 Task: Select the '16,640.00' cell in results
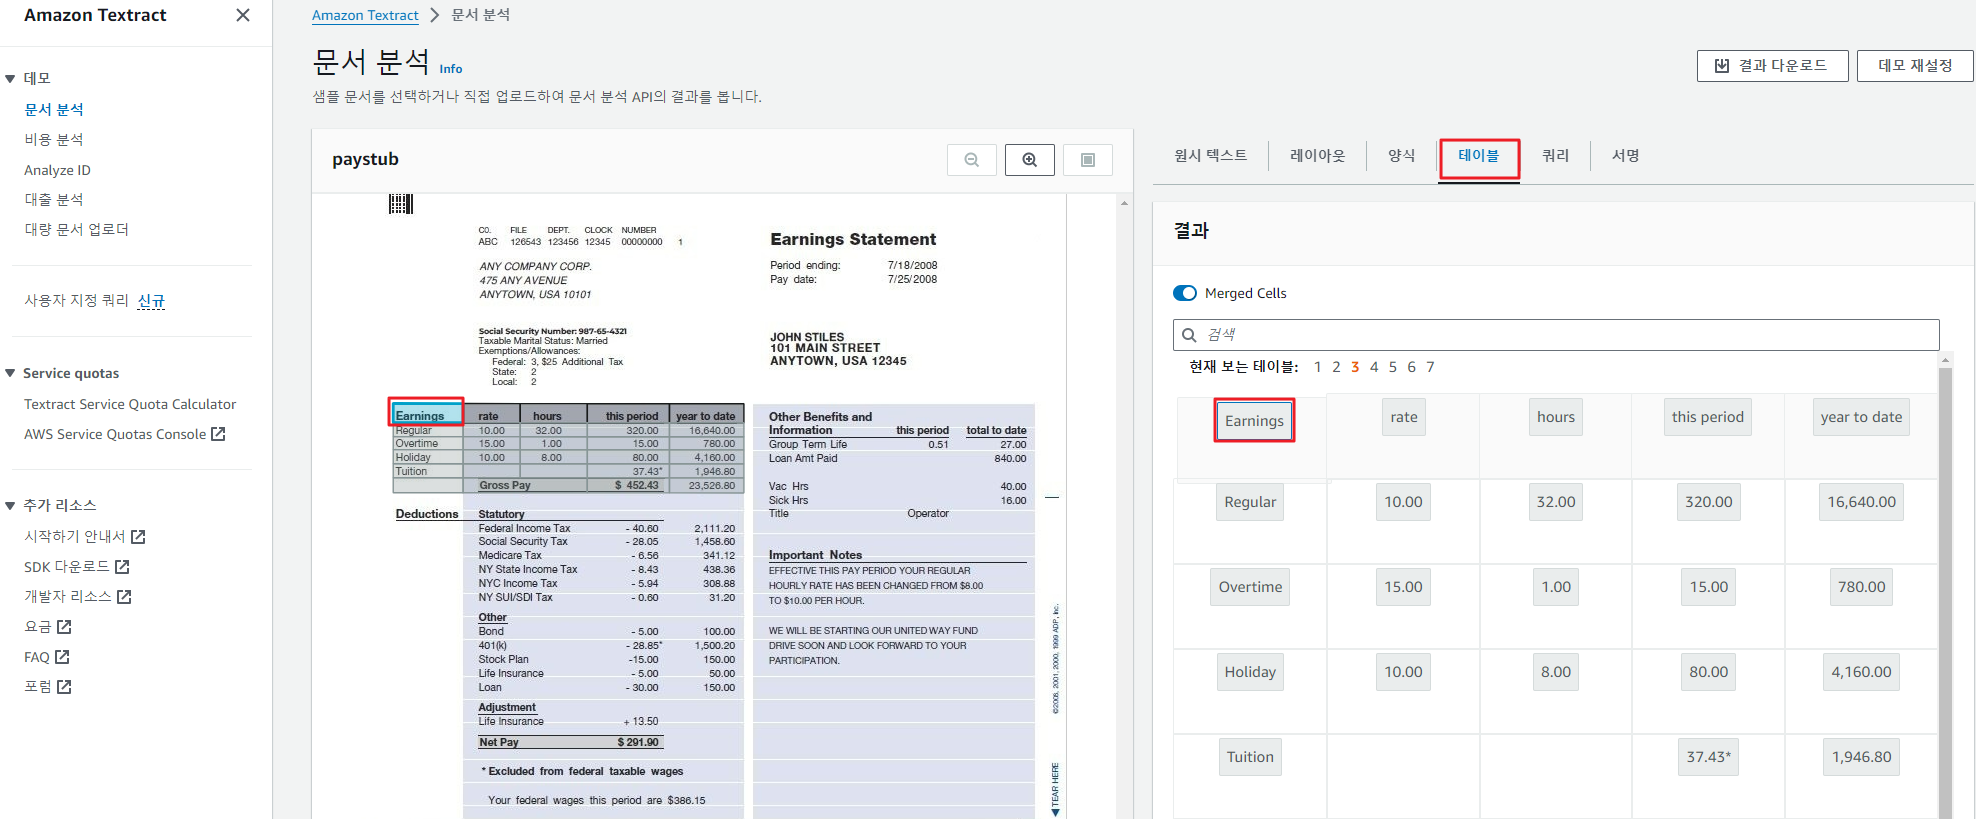(x=1861, y=502)
